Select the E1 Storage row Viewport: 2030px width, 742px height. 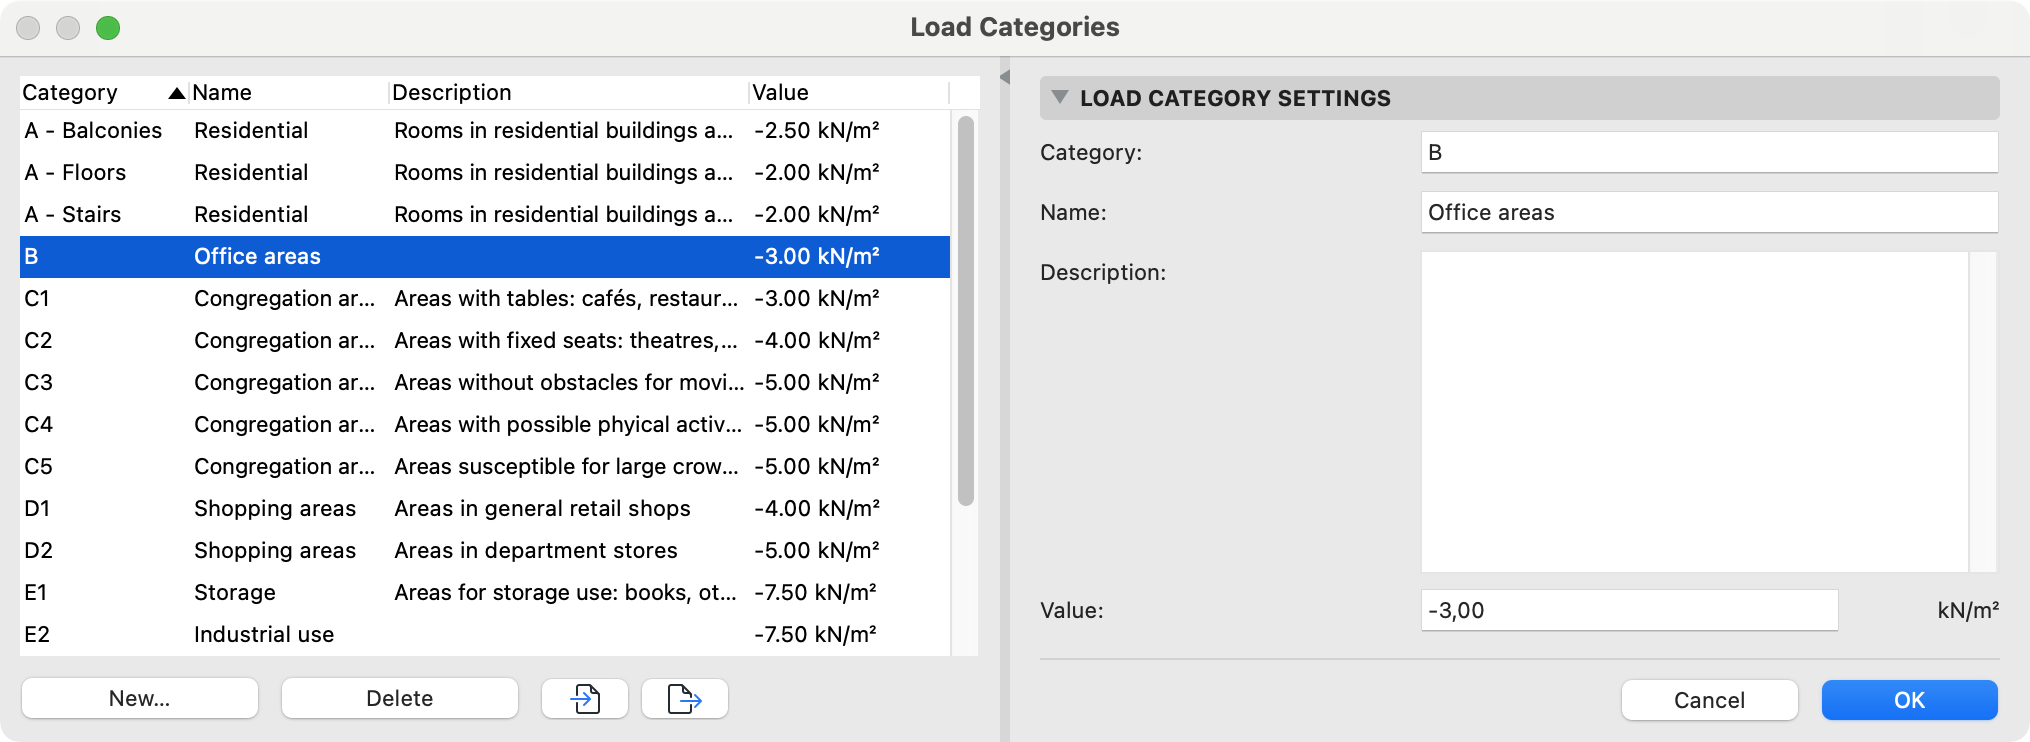click(485, 592)
